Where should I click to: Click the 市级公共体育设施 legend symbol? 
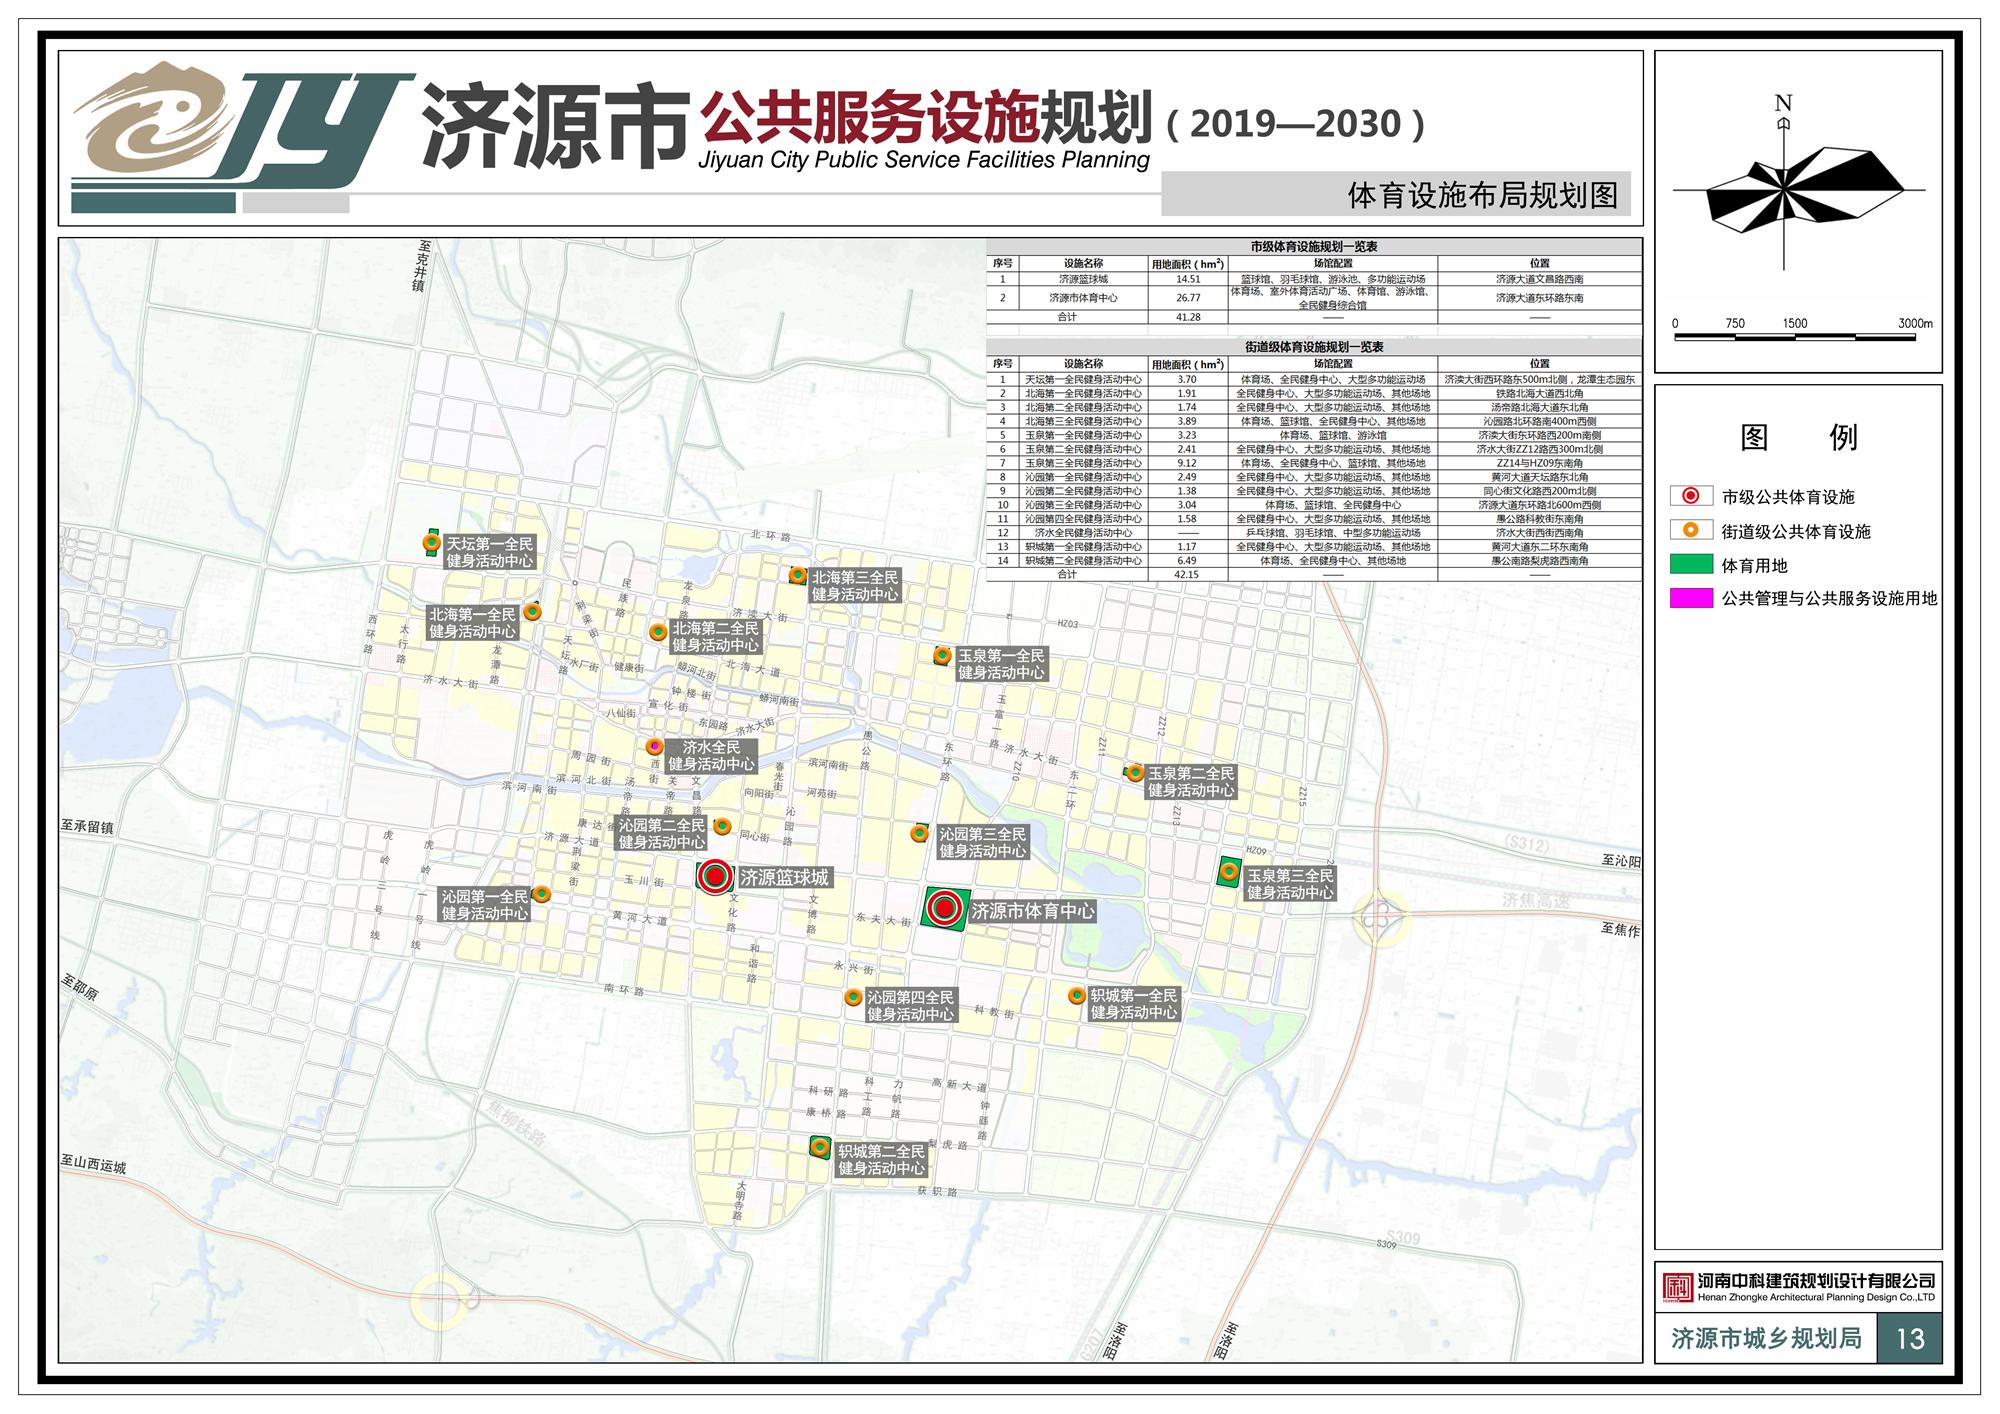coord(1690,496)
